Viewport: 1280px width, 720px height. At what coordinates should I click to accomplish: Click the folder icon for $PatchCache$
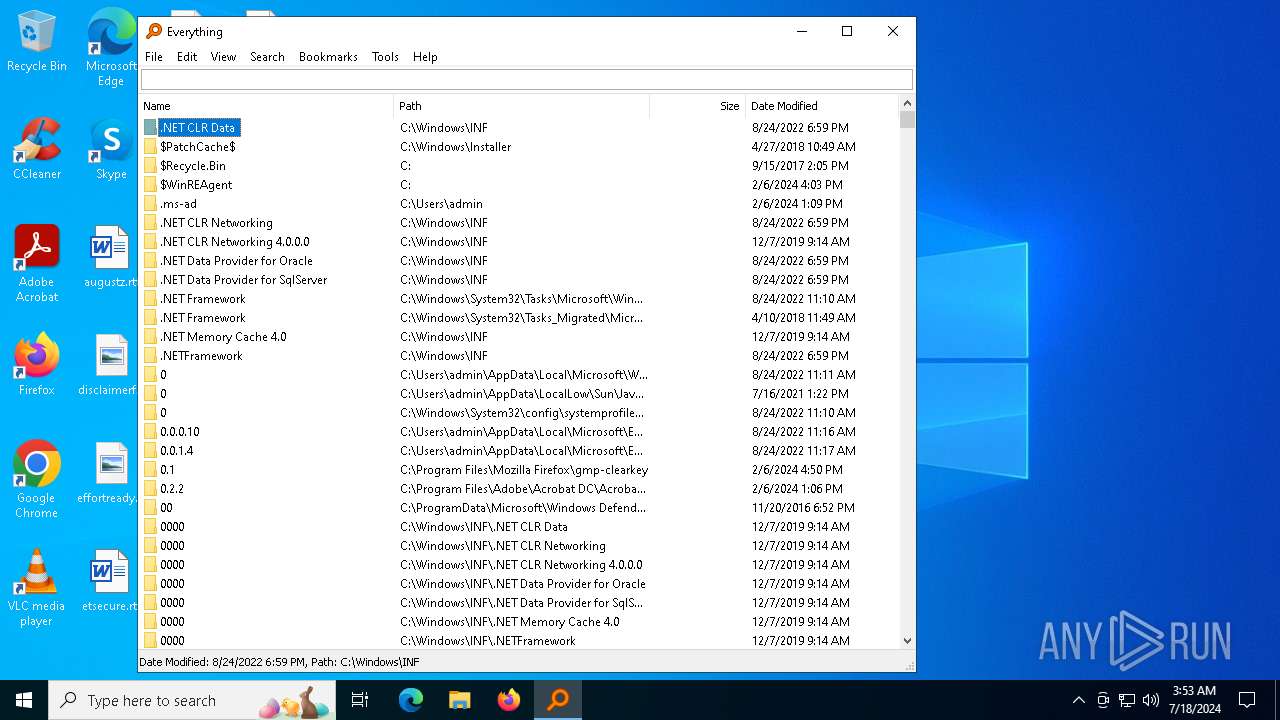pos(150,147)
